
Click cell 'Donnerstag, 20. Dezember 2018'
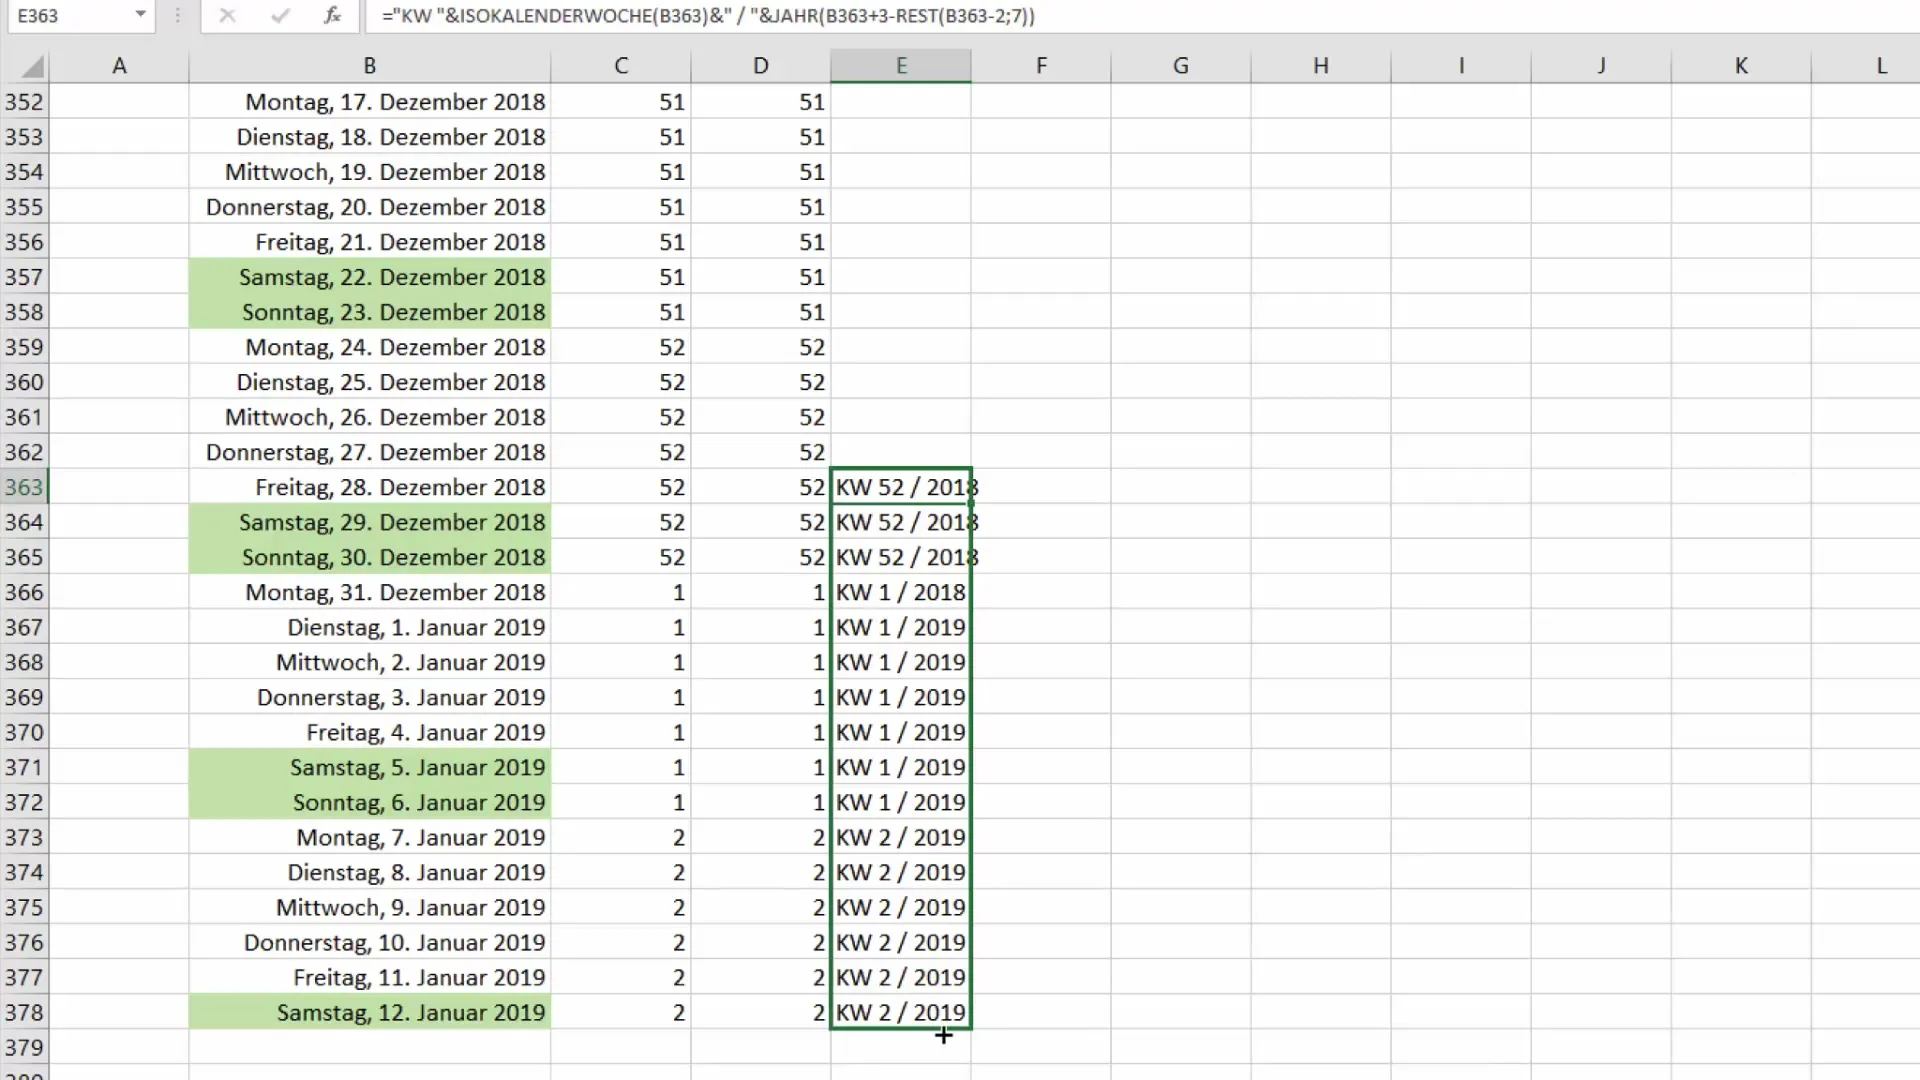(370, 207)
